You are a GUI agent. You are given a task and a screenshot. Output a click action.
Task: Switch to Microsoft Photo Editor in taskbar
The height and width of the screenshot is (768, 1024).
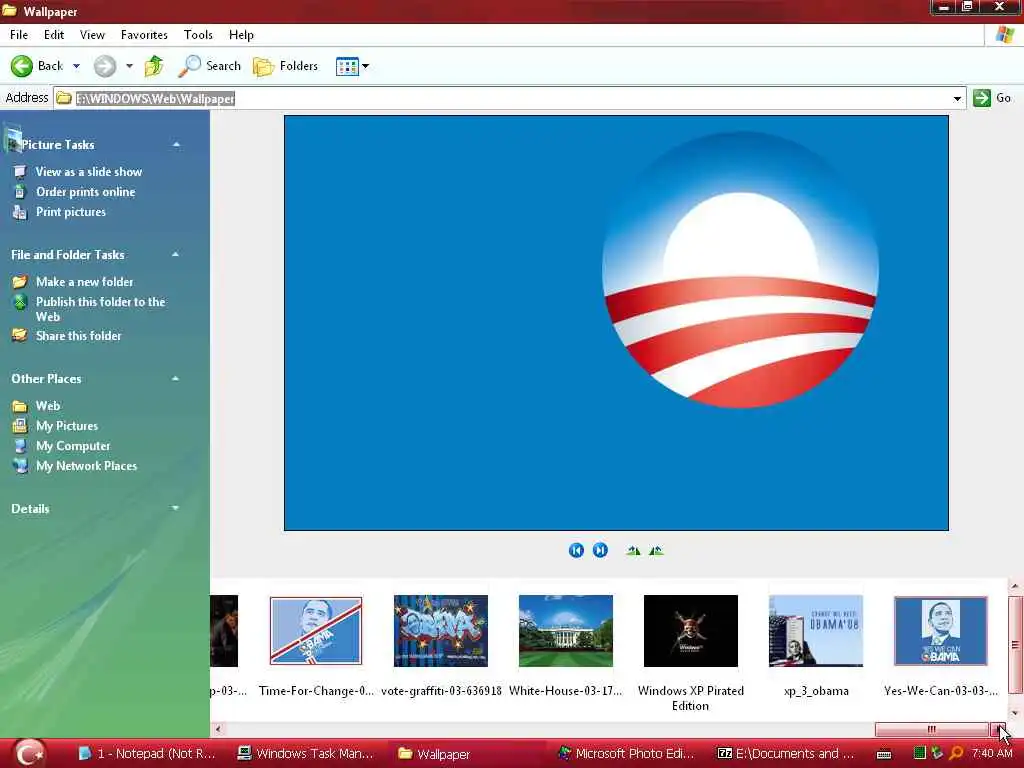(x=625, y=754)
